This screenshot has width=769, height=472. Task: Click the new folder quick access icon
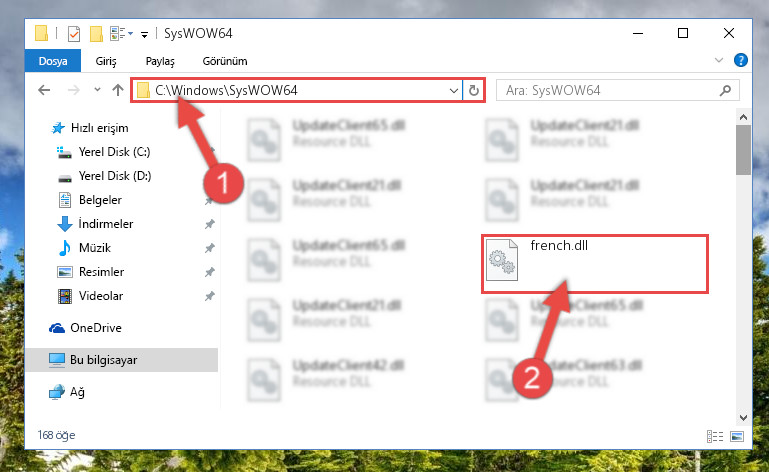point(96,34)
